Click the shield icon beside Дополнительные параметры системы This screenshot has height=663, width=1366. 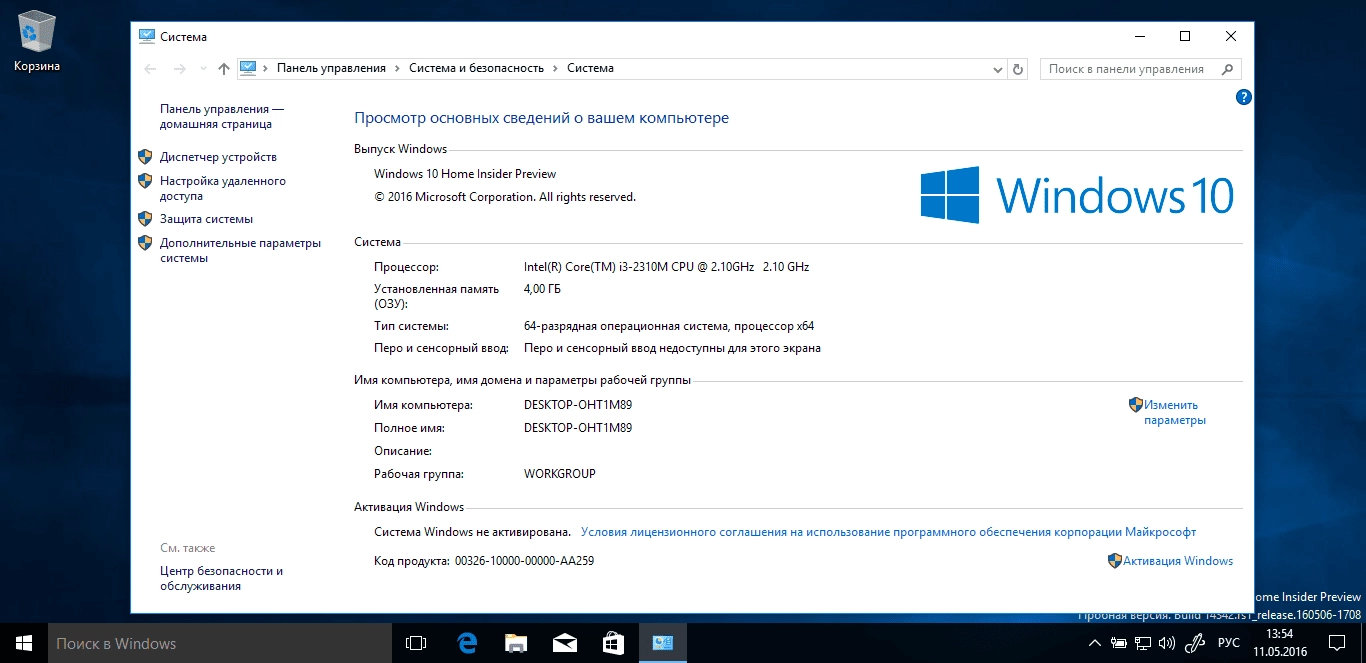(x=145, y=243)
